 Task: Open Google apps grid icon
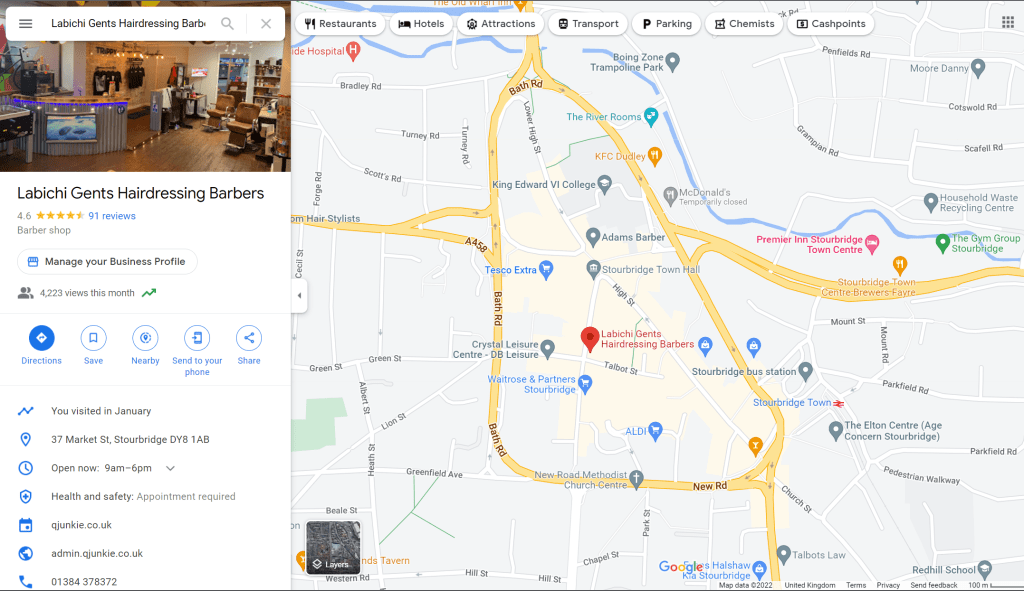[1008, 22]
